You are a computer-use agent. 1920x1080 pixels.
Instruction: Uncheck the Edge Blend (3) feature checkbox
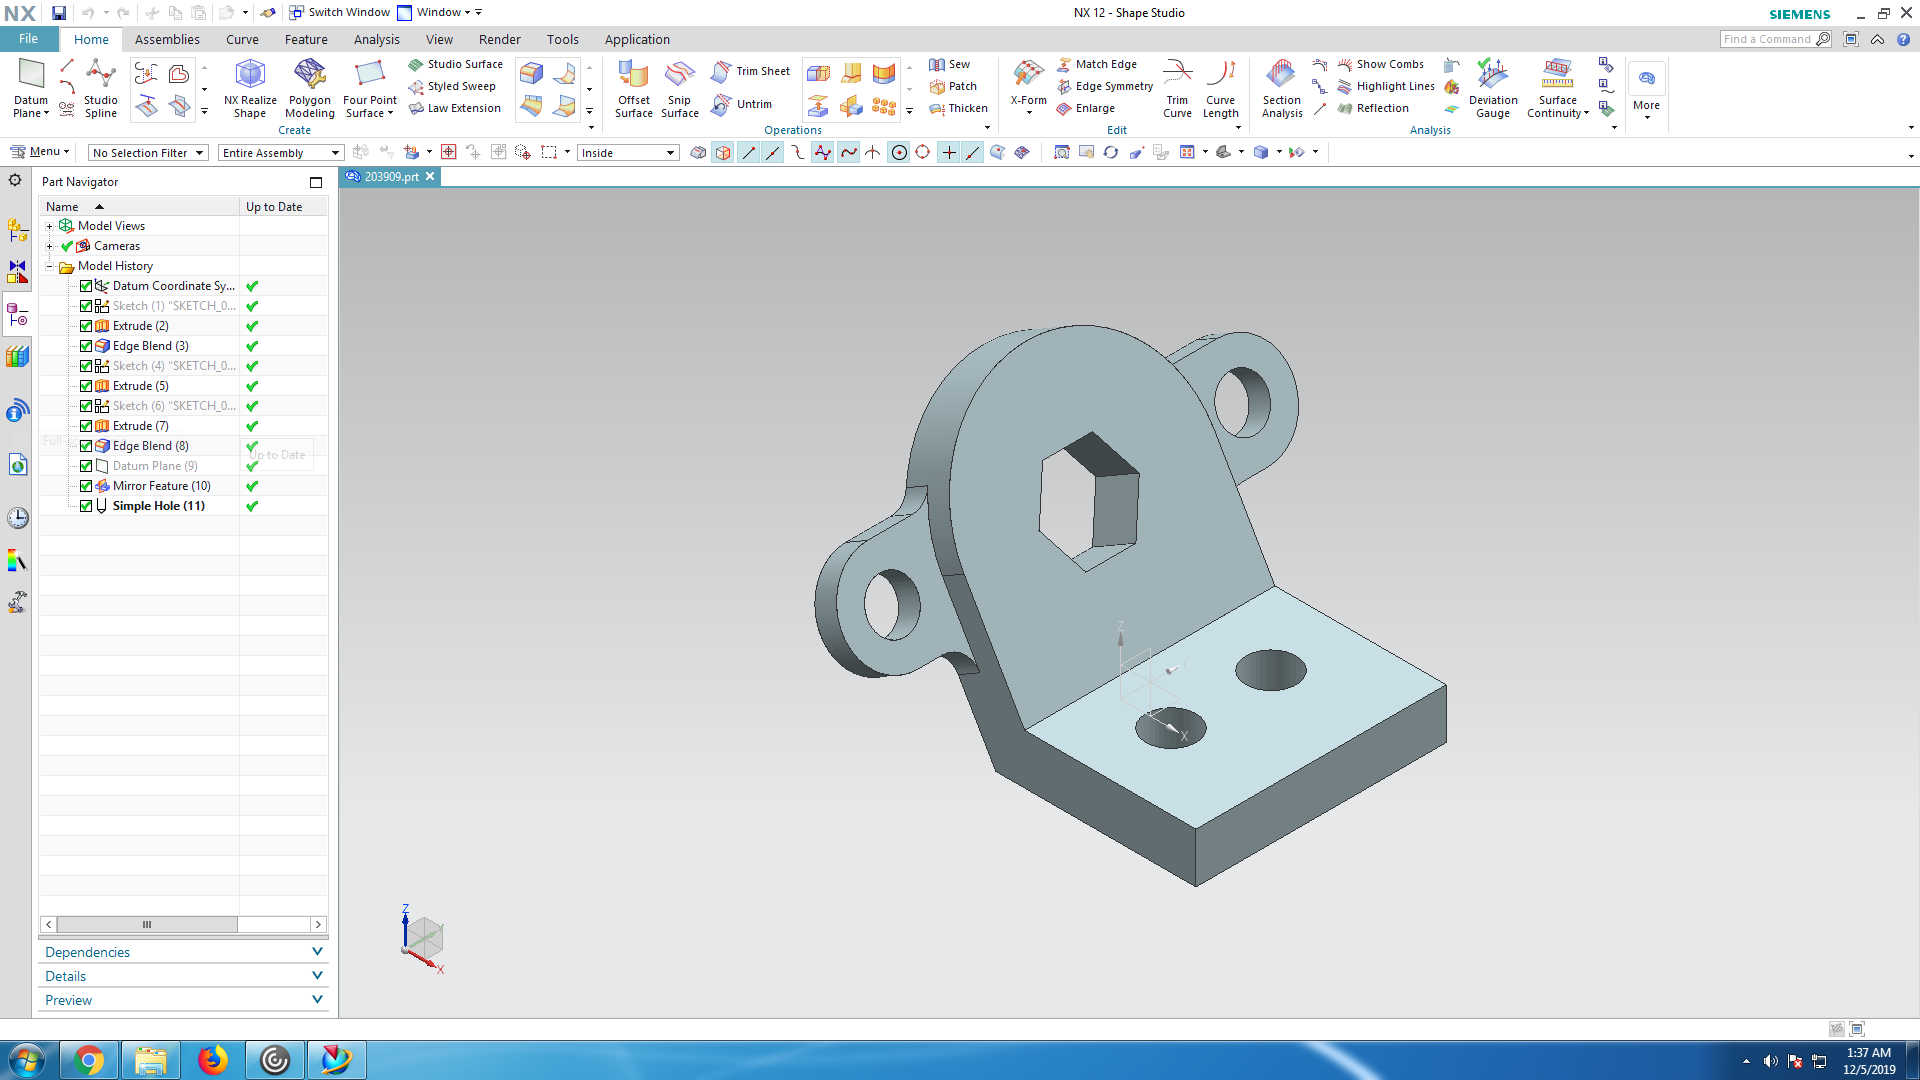[x=86, y=346]
